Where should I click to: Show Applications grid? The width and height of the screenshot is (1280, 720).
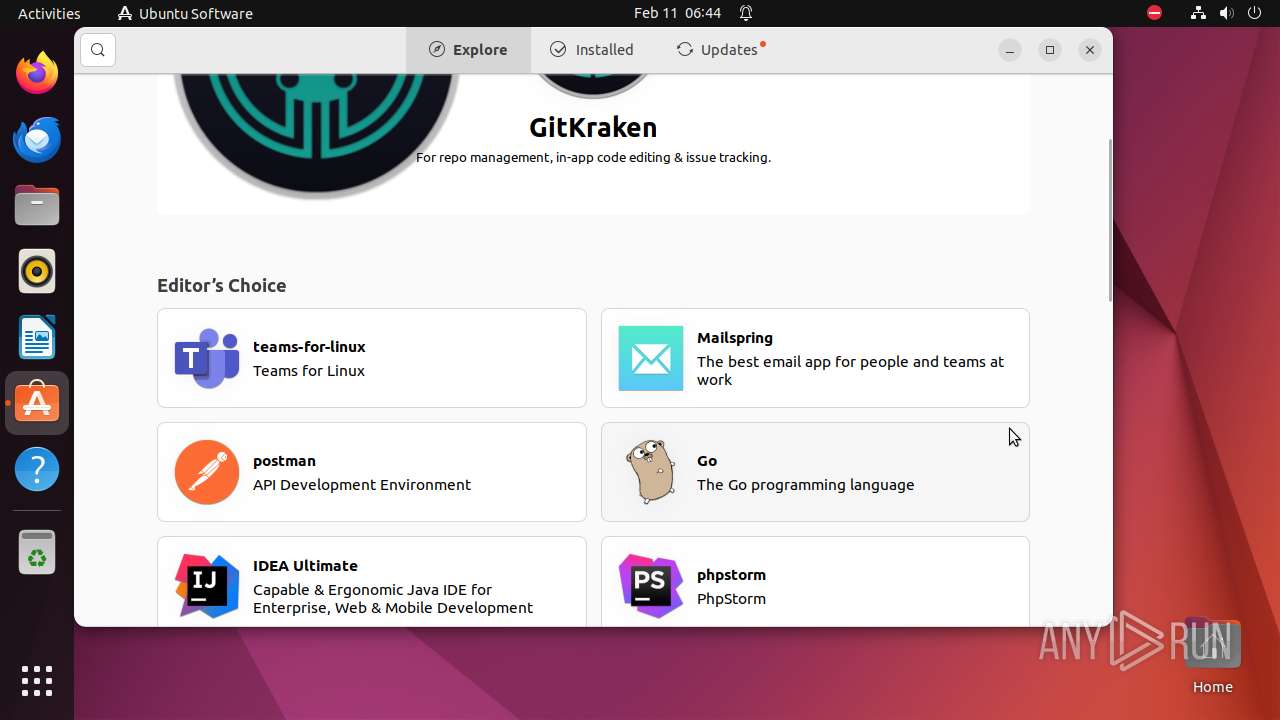(x=37, y=681)
